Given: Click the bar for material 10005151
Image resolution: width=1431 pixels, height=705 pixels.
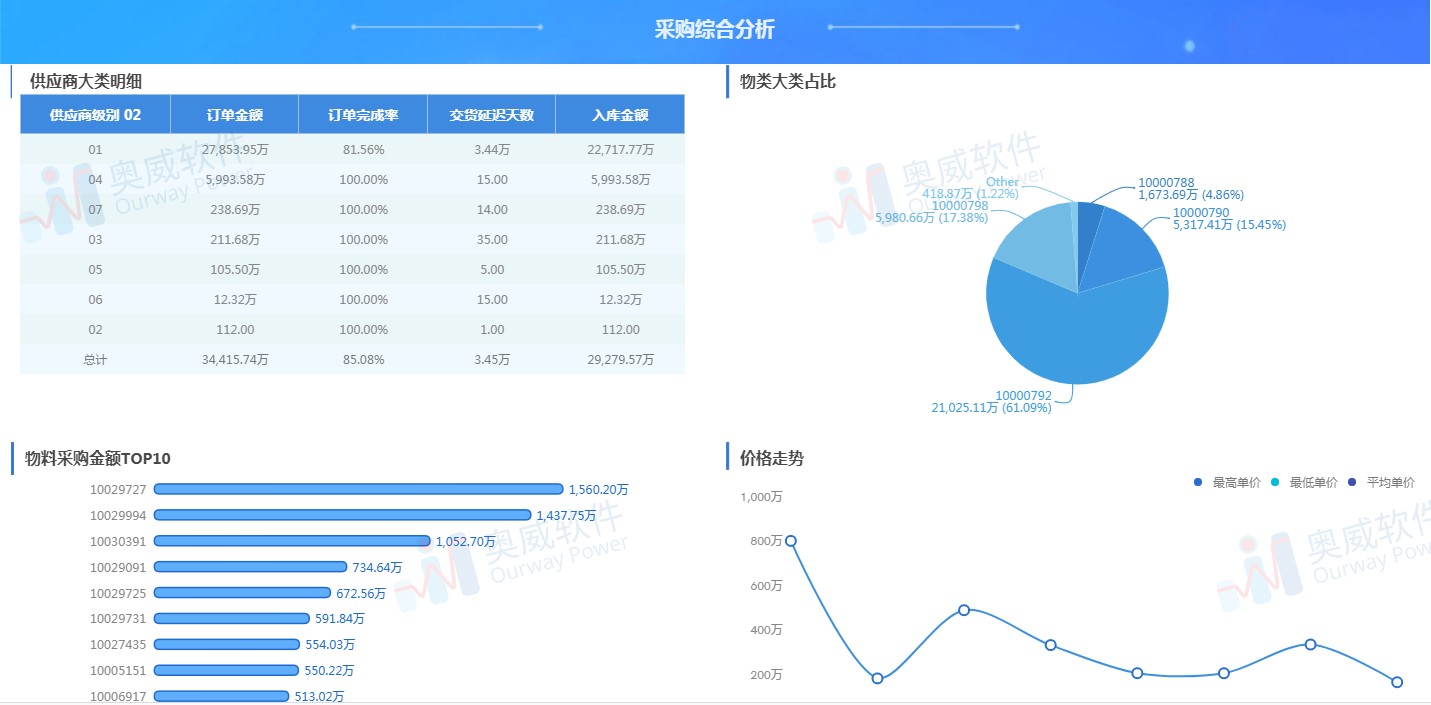Looking at the screenshot, I should pos(226,670).
